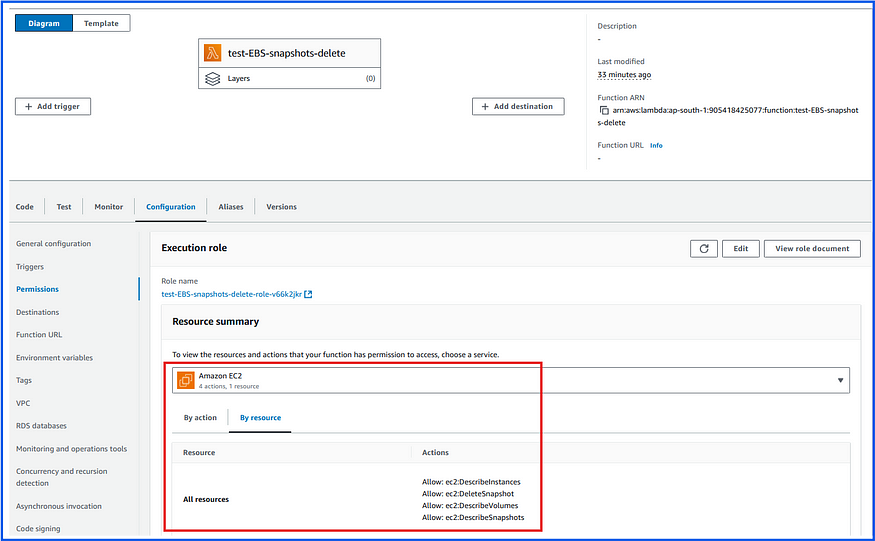Open the Amazon EC2 service dropdown arrow
Image resolution: width=875 pixels, height=541 pixels.
840,380
